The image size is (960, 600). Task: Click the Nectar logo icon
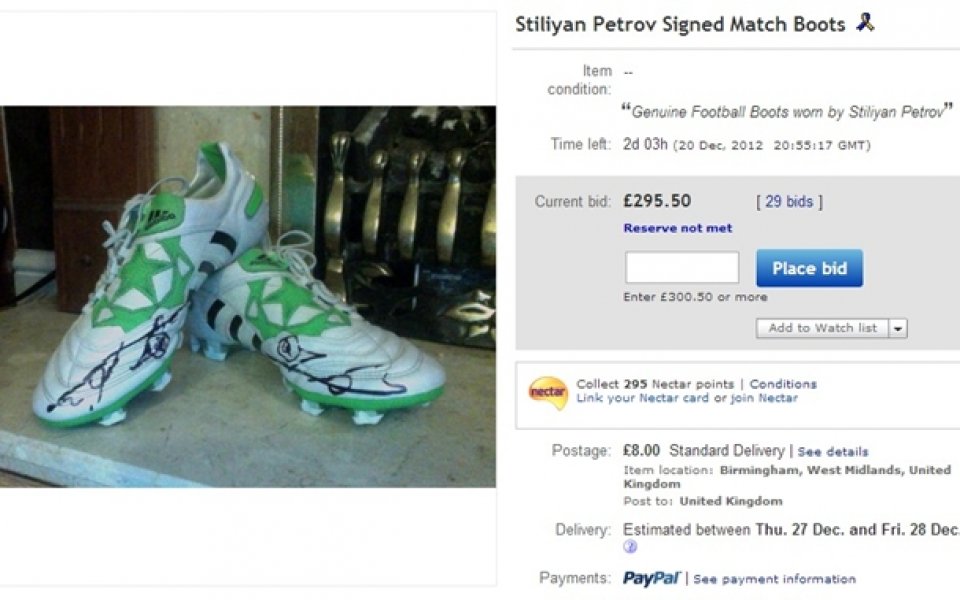547,391
